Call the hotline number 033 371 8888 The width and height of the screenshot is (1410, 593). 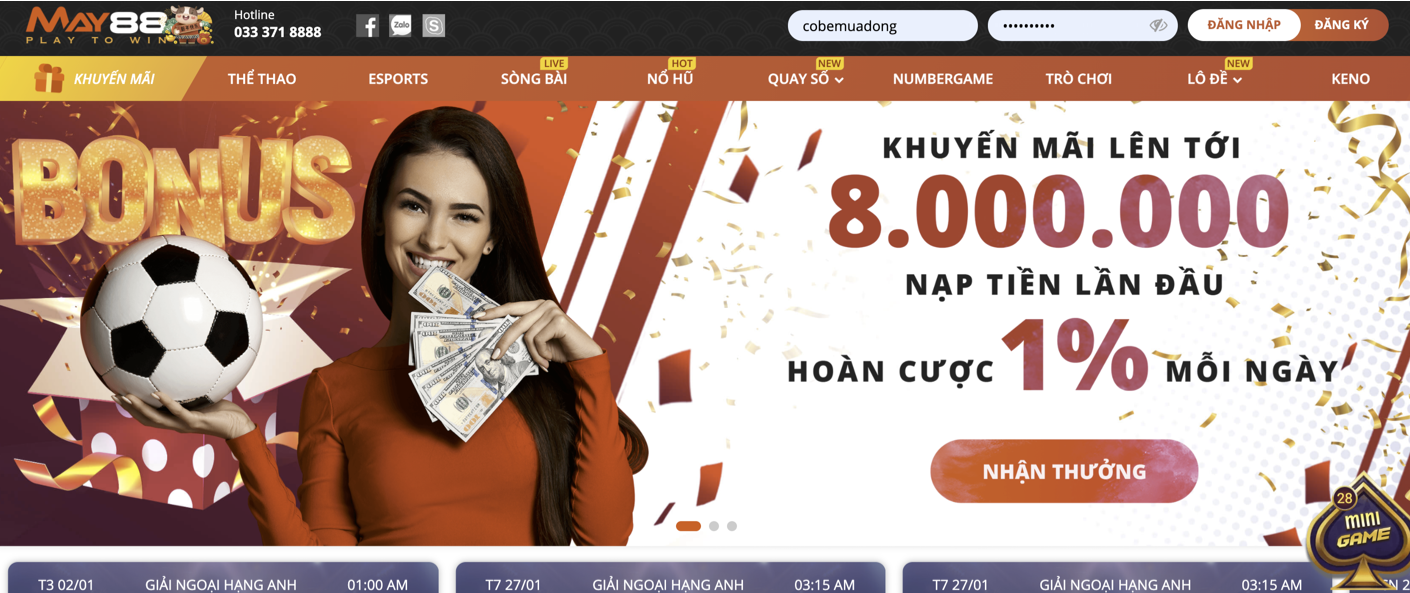point(278,32)
